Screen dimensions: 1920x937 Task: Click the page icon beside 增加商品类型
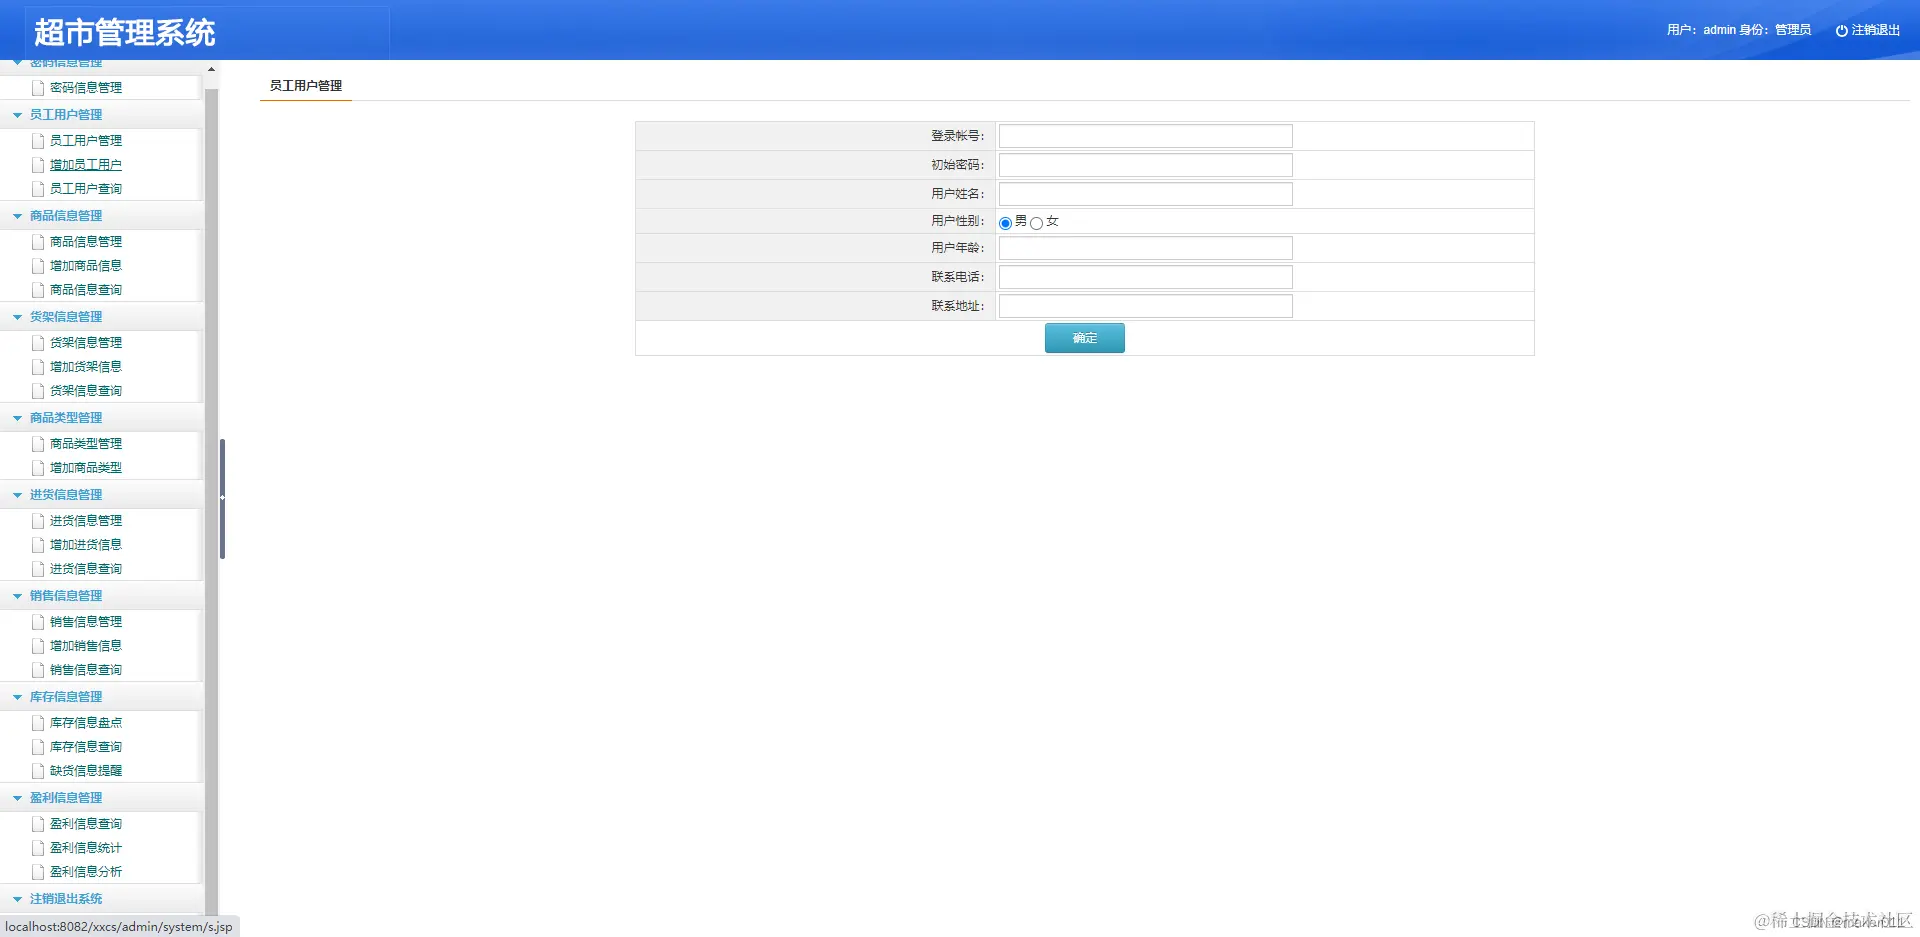tap(38, 468)
